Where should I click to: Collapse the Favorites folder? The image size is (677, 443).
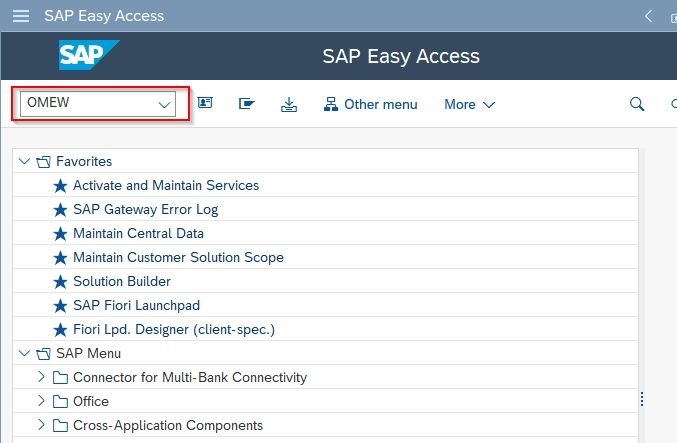(x=24, y=161)
